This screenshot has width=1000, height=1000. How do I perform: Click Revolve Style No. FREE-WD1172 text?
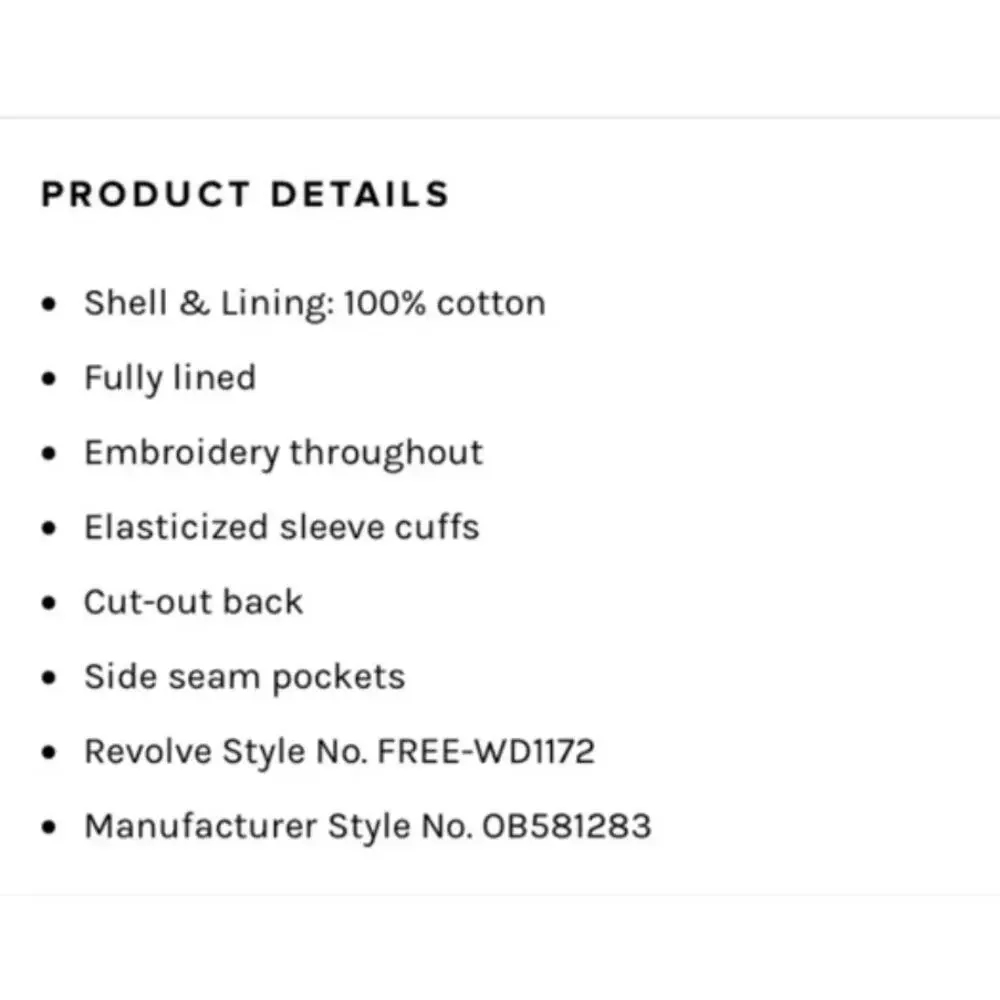coord(340,751)
